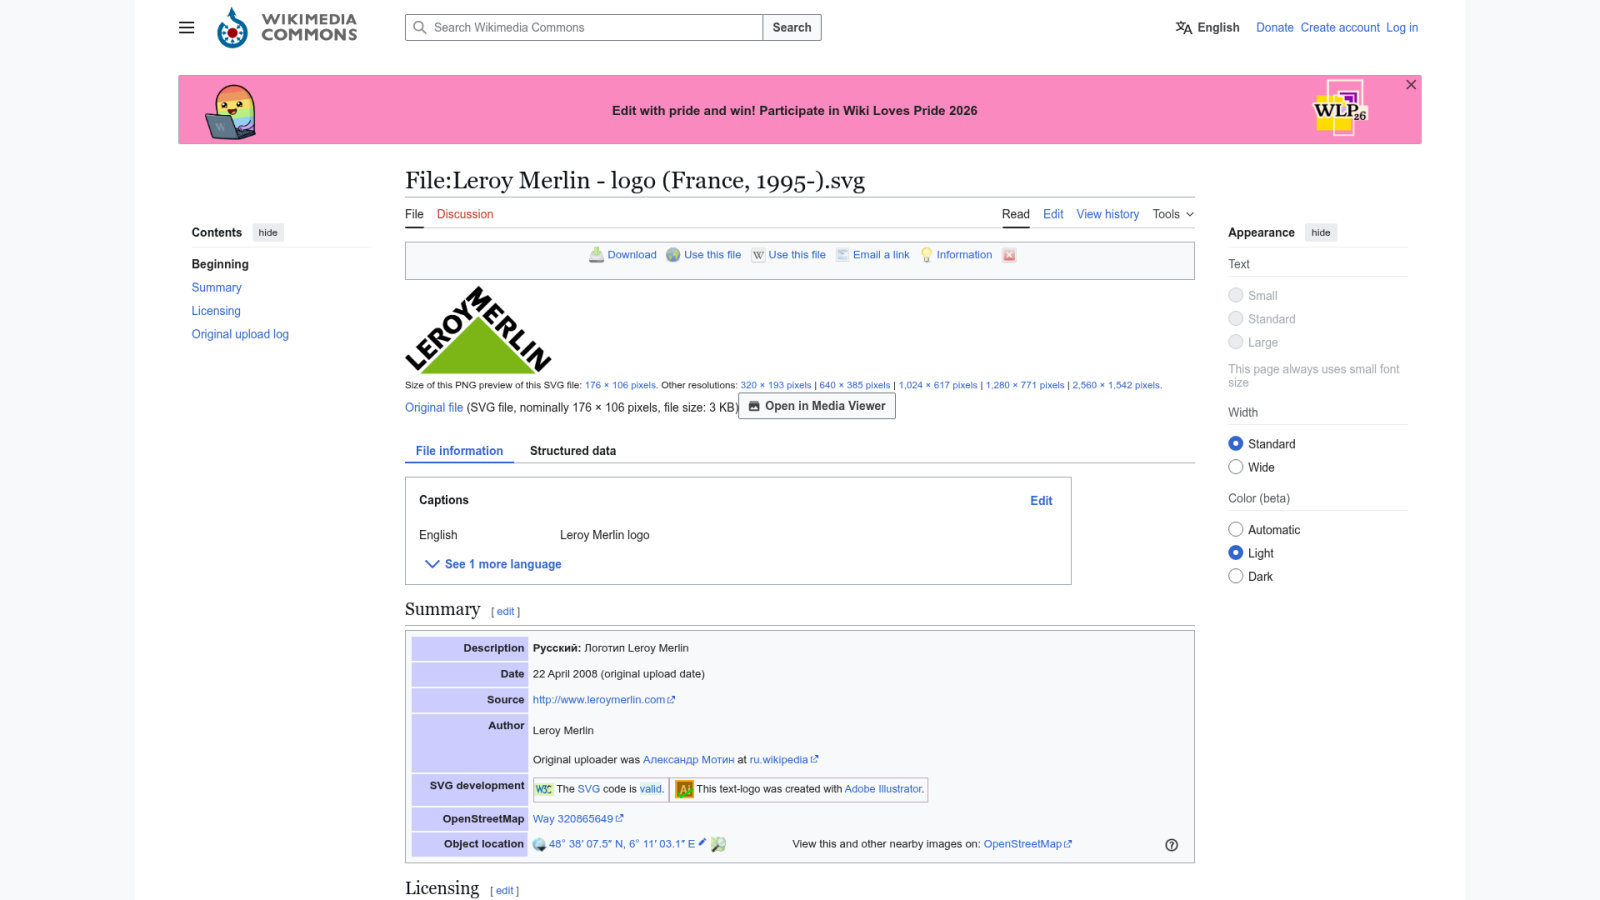Jump to Licensing in Contents
This screenshot has height=900, width=1600.
point(216,311)
